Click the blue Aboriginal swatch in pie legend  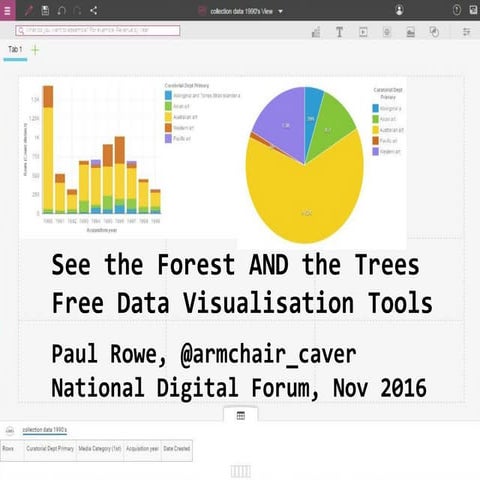pos(376,108)
